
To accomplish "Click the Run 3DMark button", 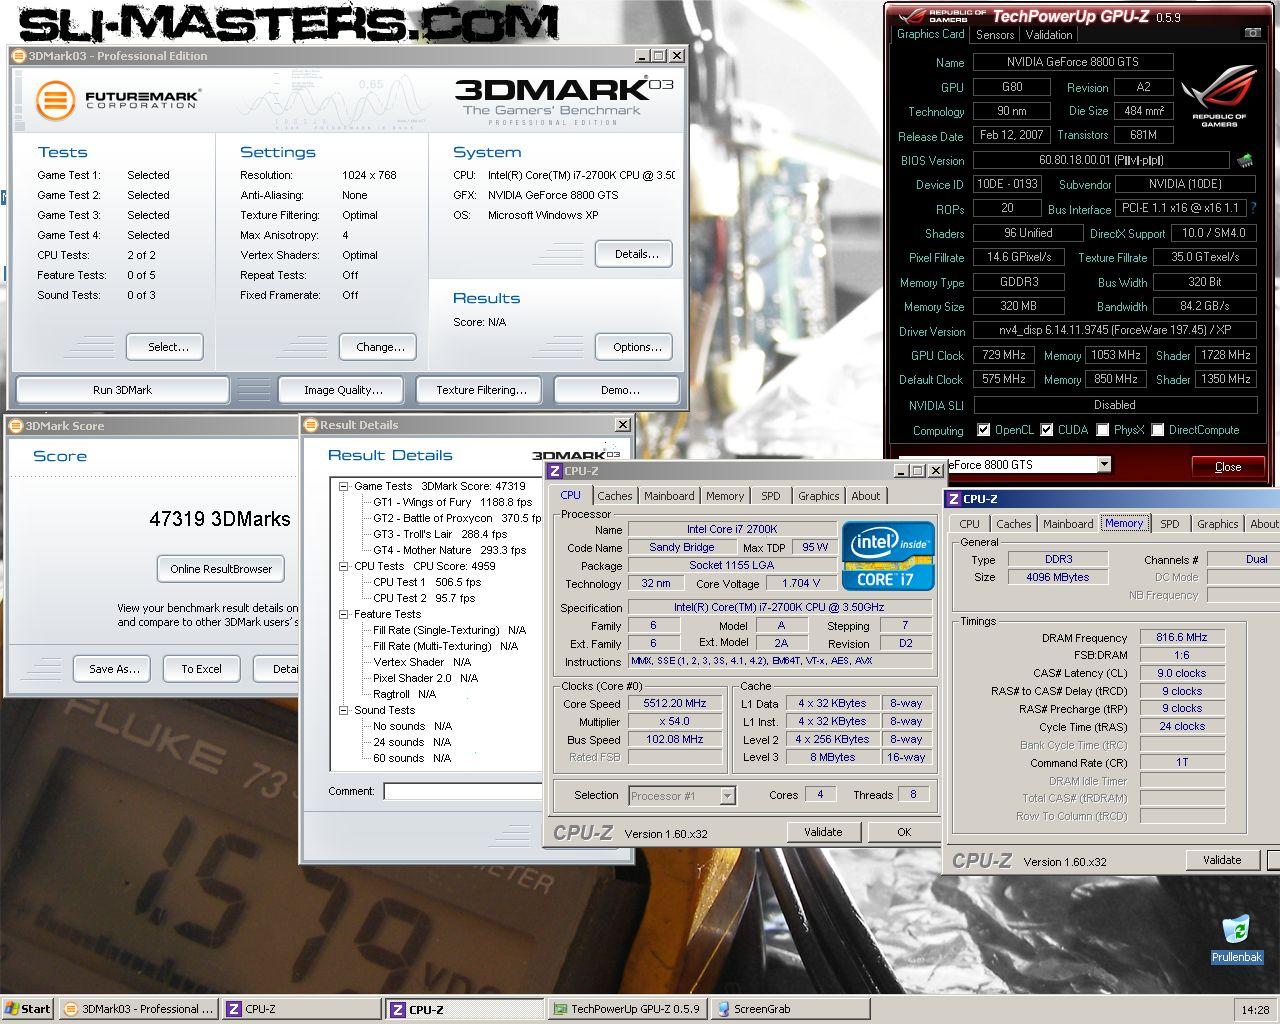I will pos(123,390).
